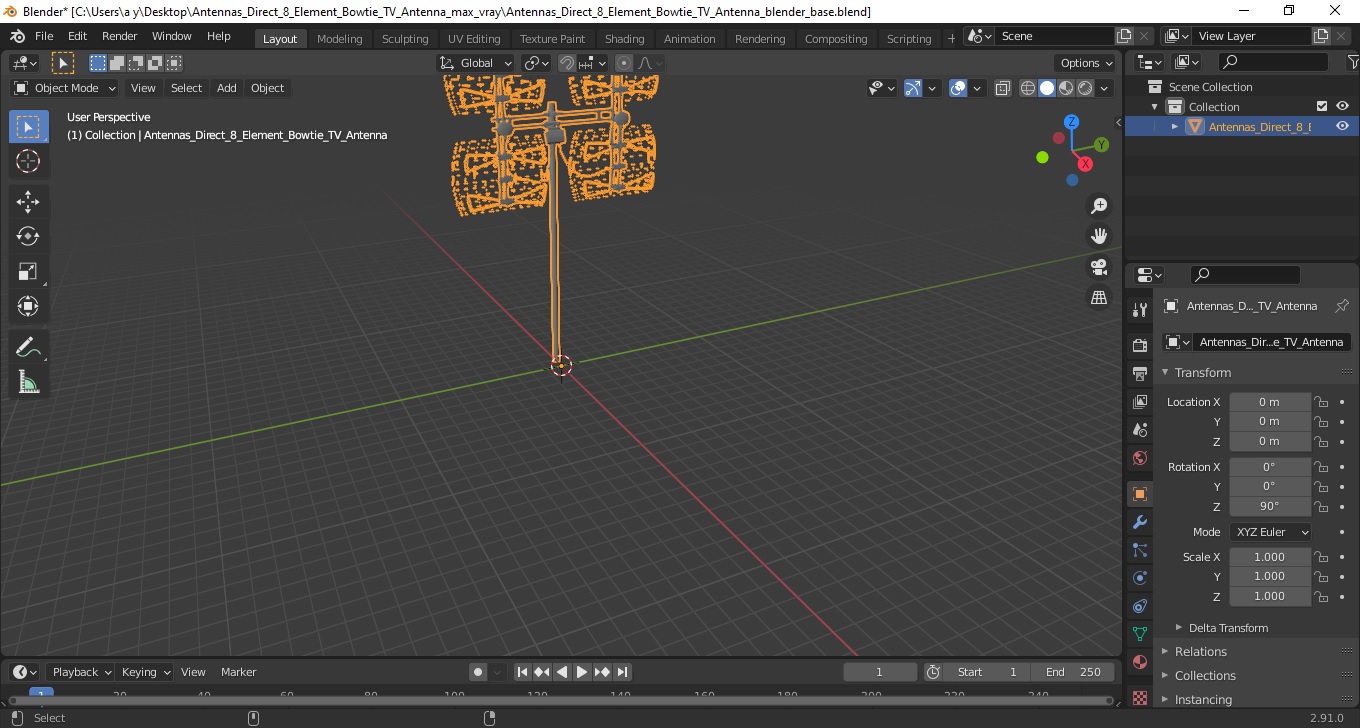The image size is (1360, 728).
Task: Open Global transform orientation dropdown
Action: [476, 63]
